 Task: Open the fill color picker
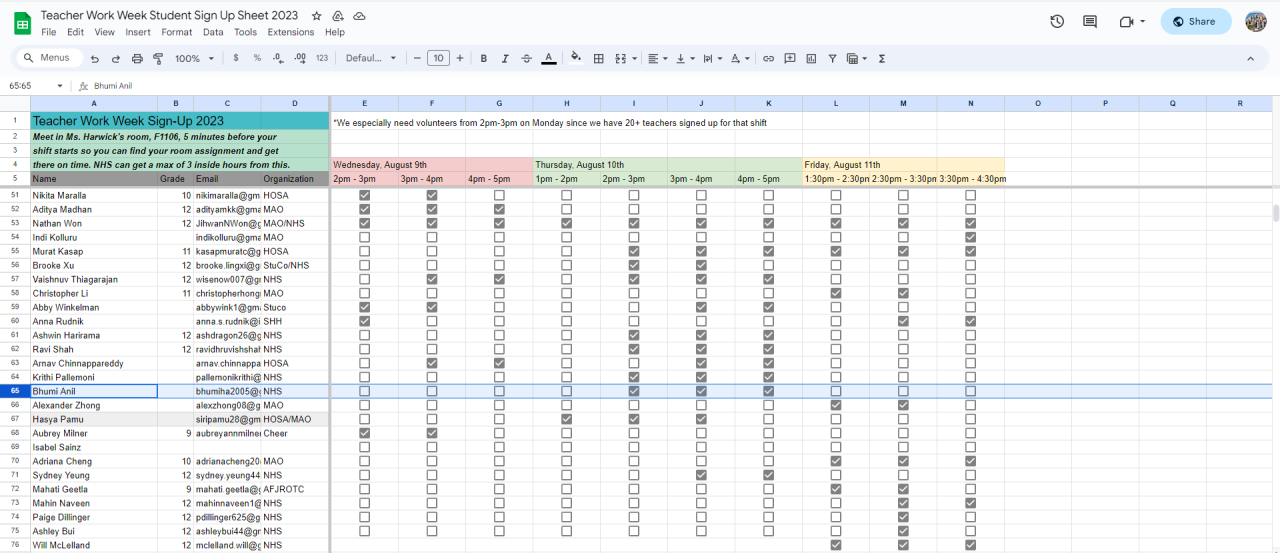tap(576, 59)
